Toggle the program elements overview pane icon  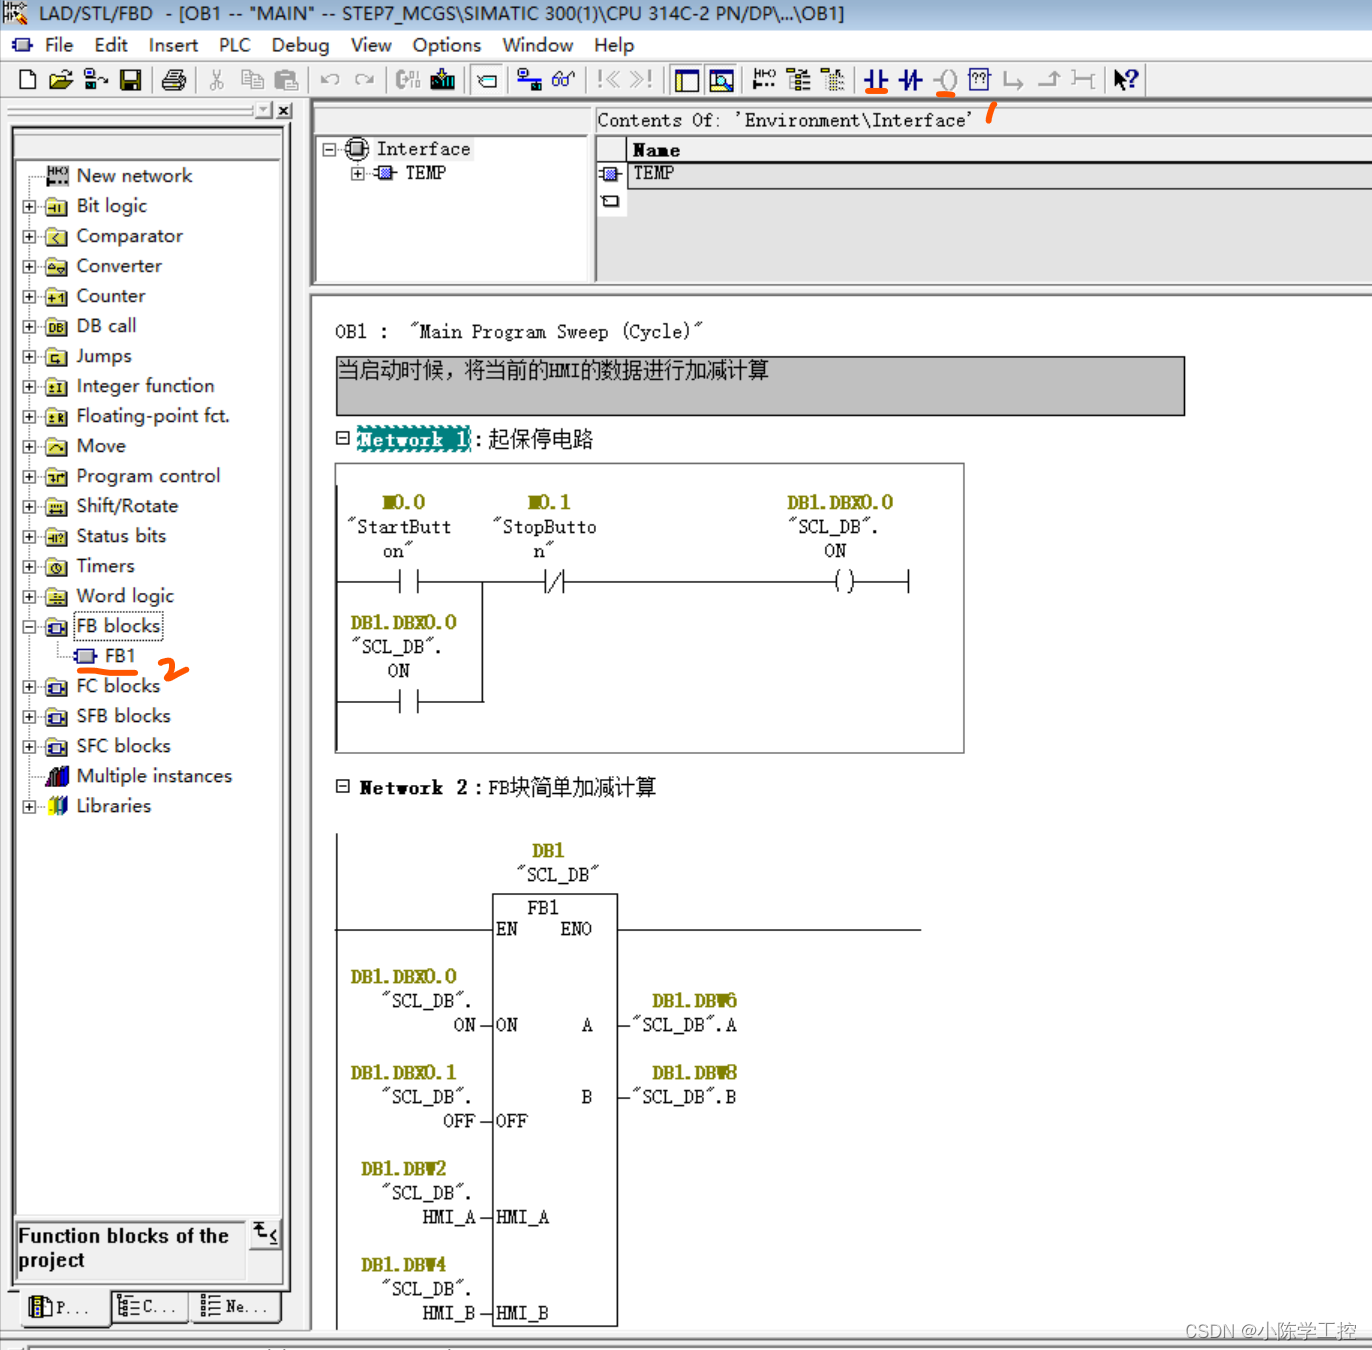[687, 80]
